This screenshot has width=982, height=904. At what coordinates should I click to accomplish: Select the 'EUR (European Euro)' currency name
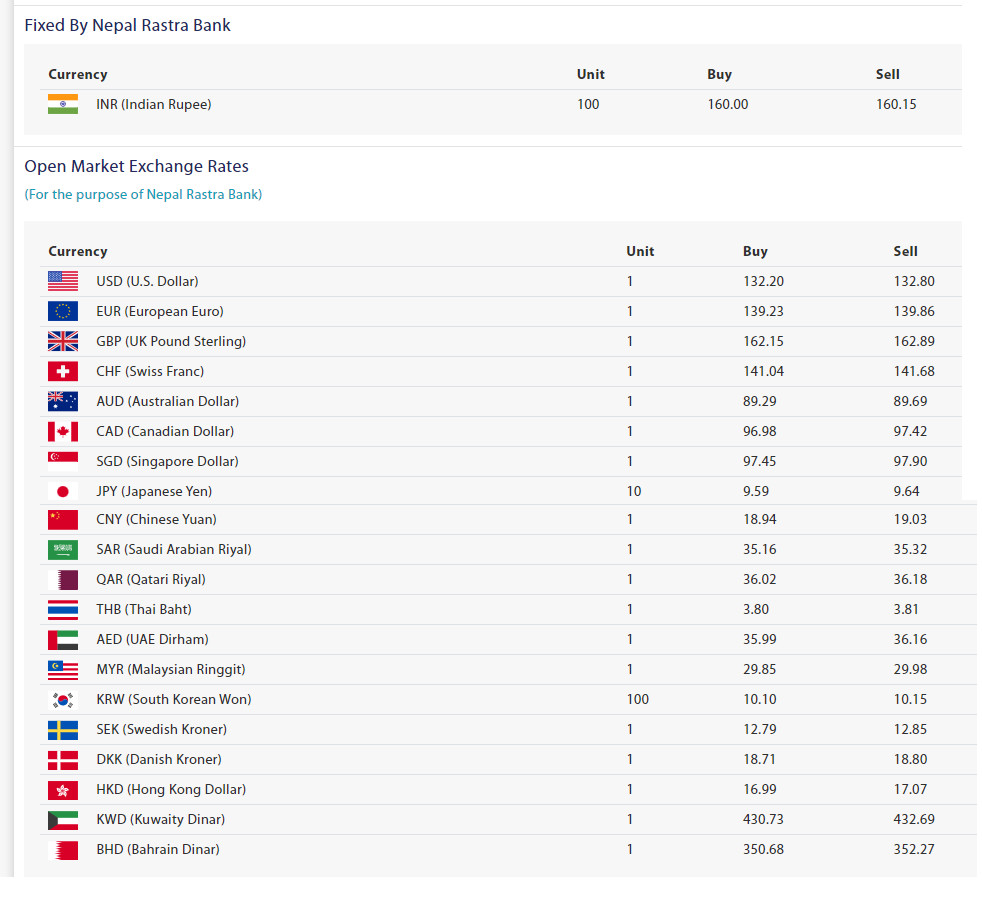coord(160,311)
